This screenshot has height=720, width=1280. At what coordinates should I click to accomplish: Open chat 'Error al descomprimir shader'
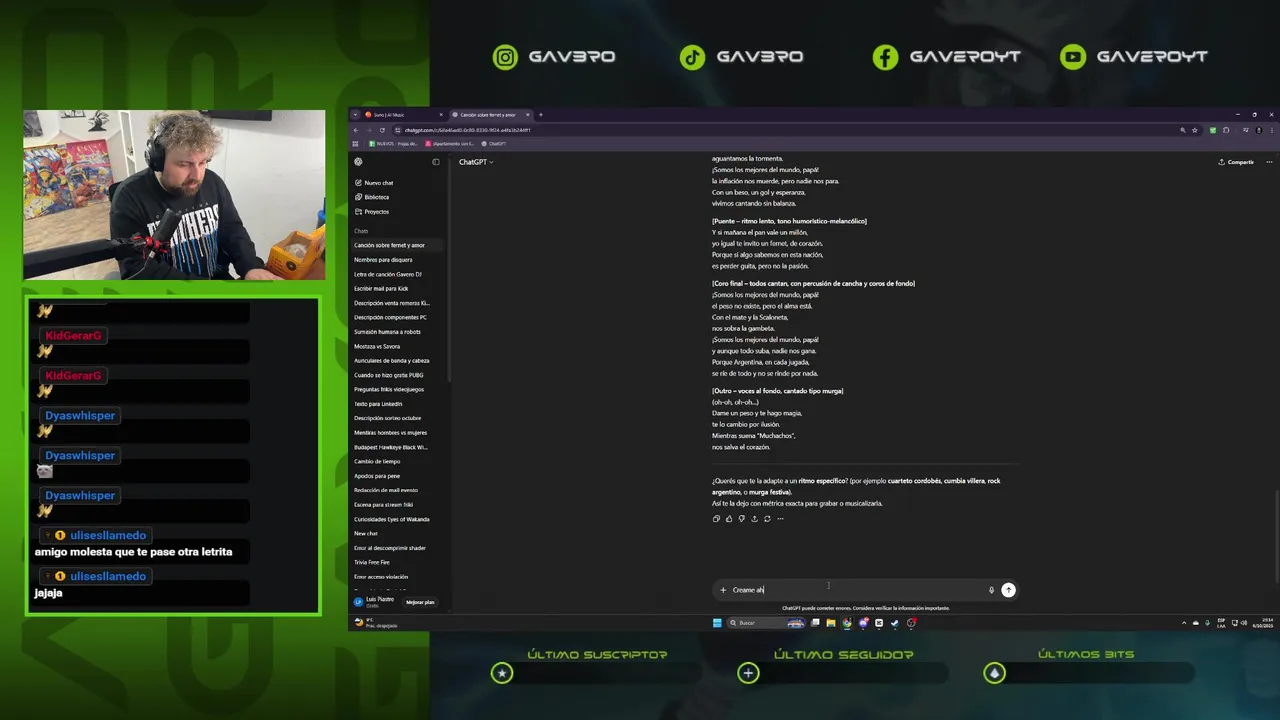point(390,548)
